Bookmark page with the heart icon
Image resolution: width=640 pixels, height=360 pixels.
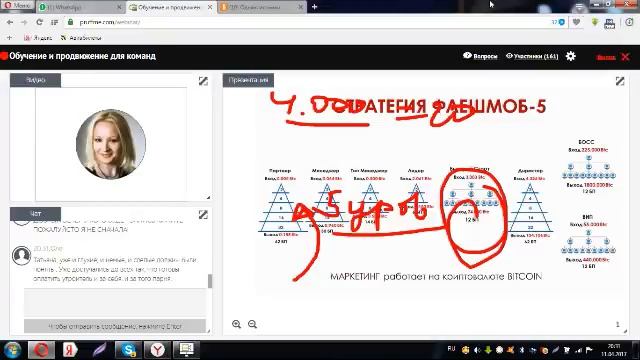coord(576,22)
